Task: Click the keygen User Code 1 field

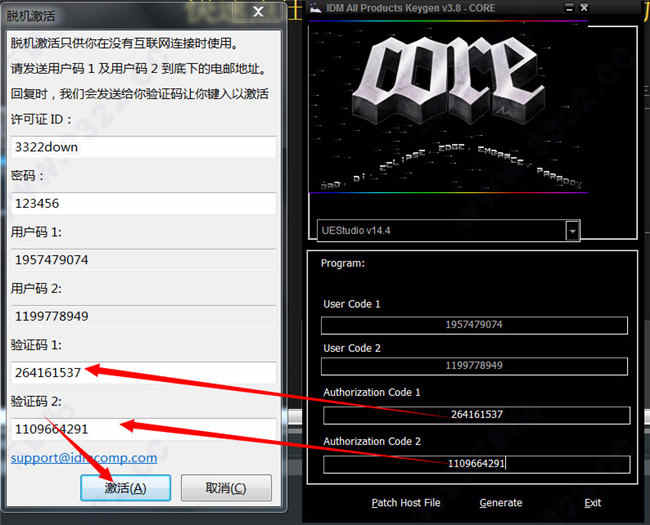Action: click(x=474, y=325)
